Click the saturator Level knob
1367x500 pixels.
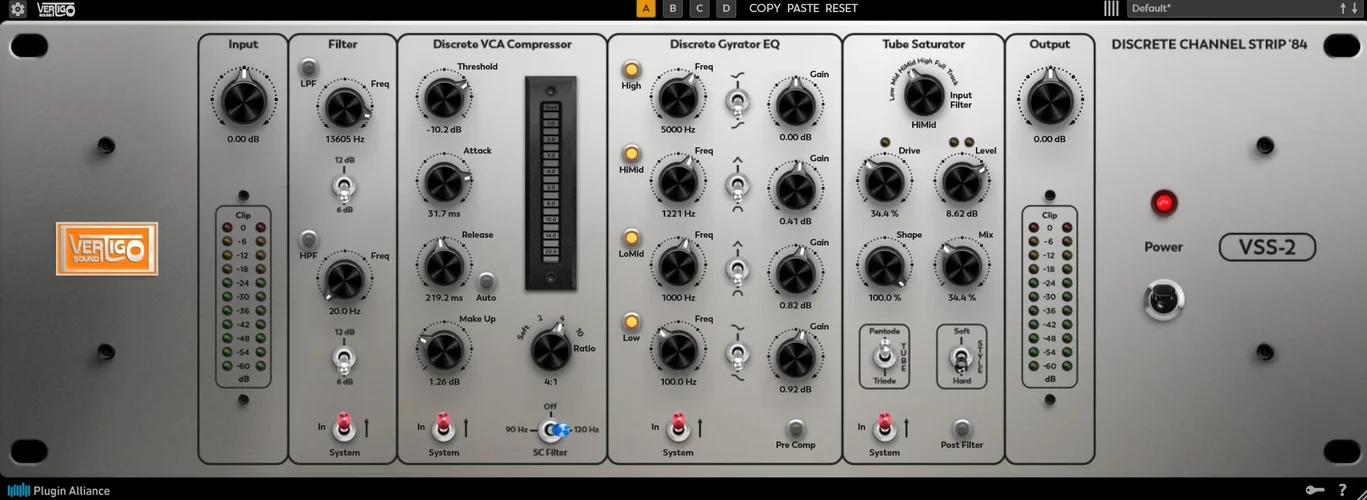pos(961,182)
